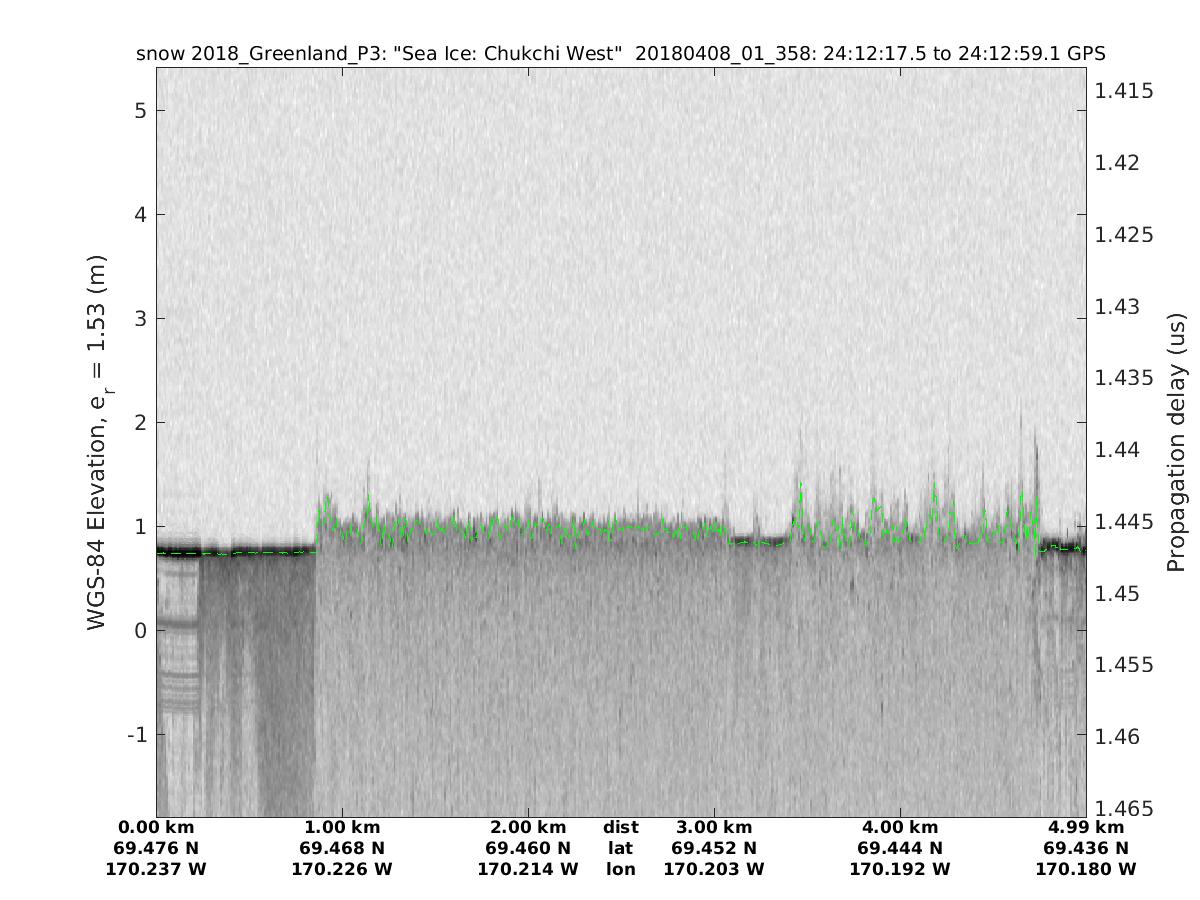Click the 'dist' row label
Screen dimensions: 1200x900
[x=621, y=827]
